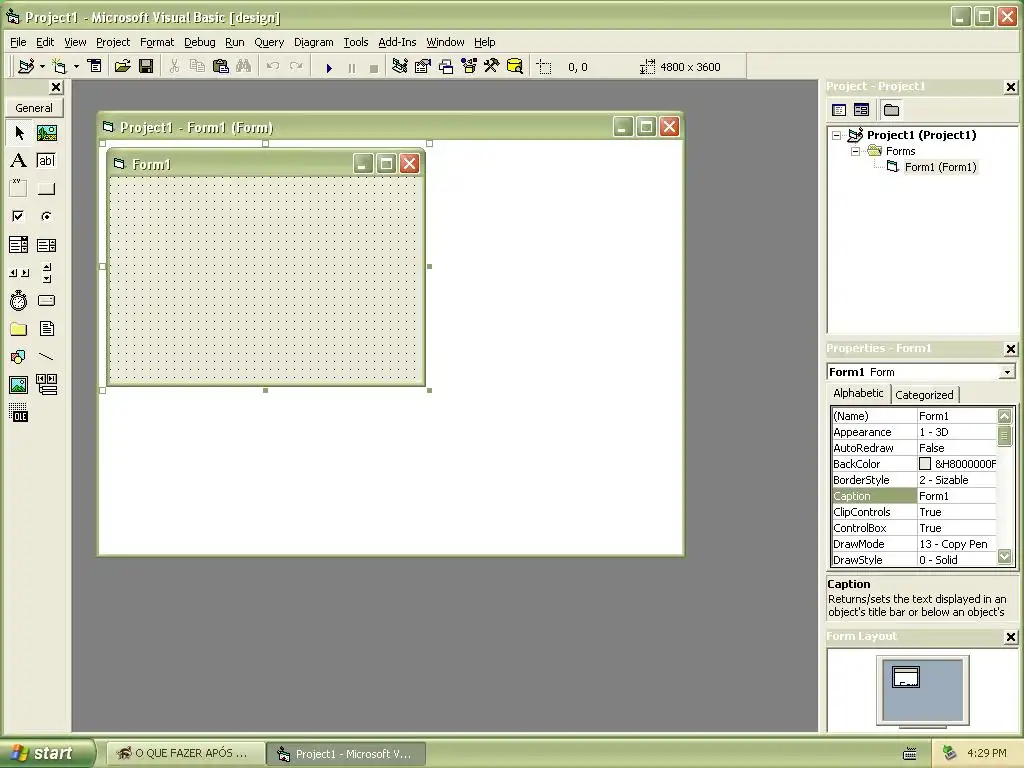1024x768 pixels.
Task: Select the DriveListBox control tool
Action: [46, 301]
